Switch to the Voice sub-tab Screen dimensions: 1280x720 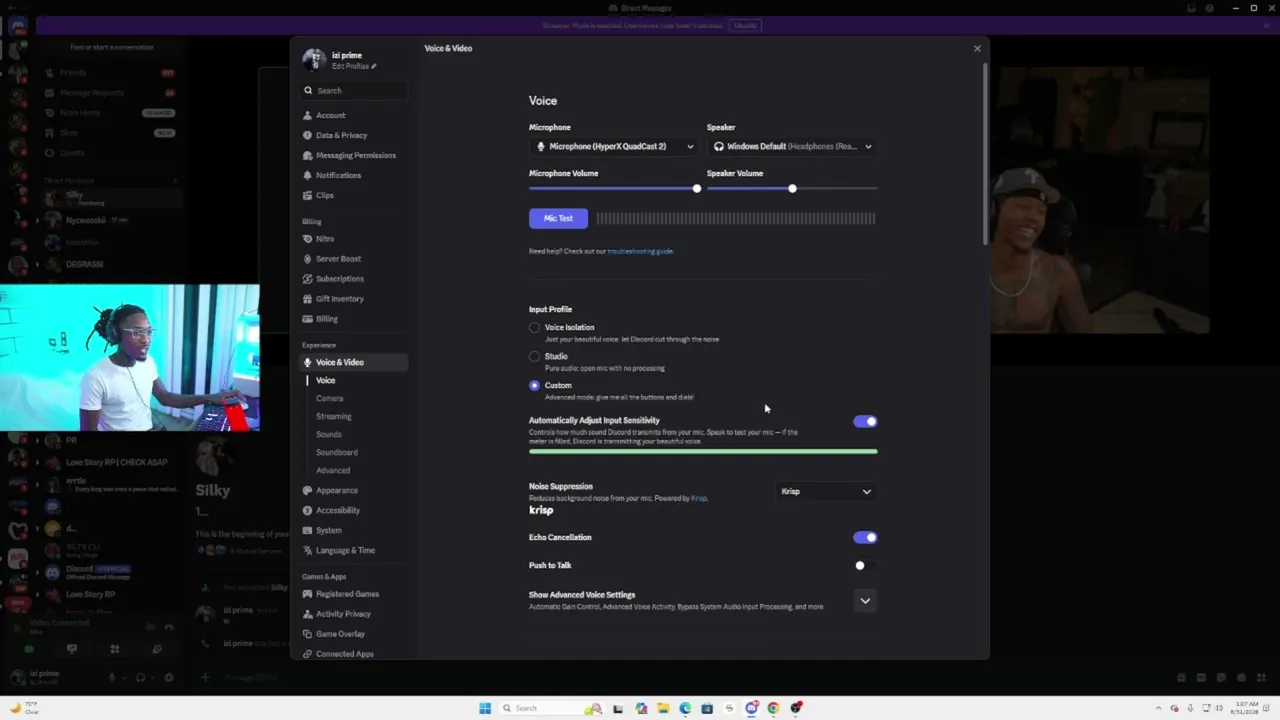pos(326,380)
